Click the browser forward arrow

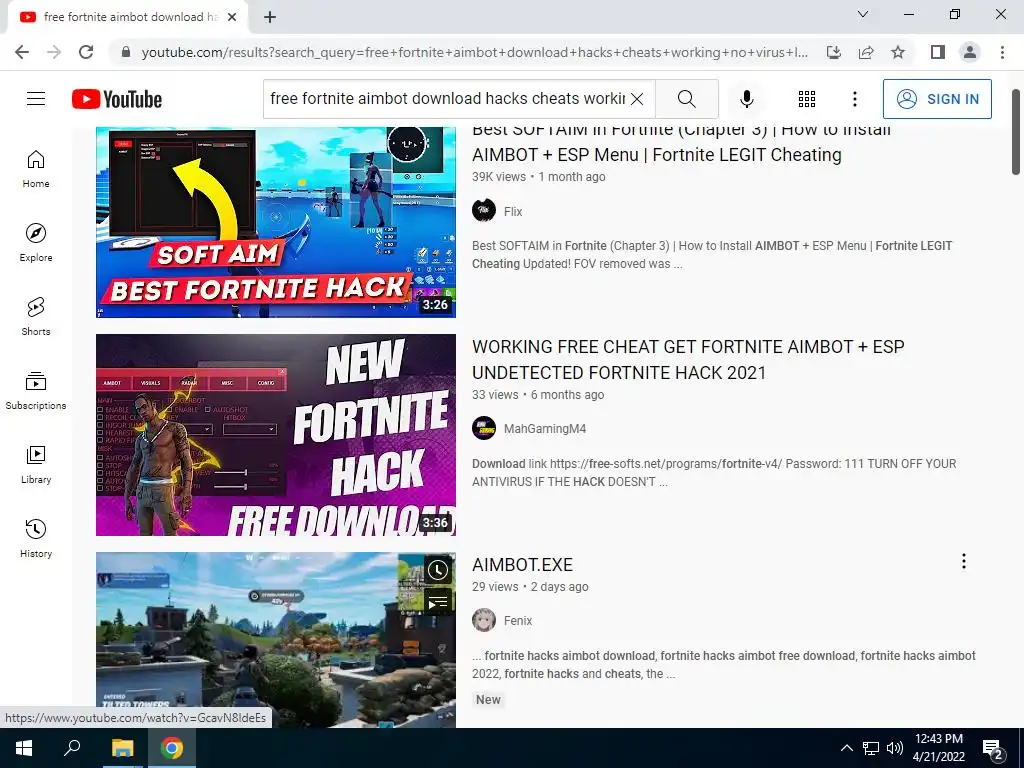pyautogui.click(x=54, y=52)
